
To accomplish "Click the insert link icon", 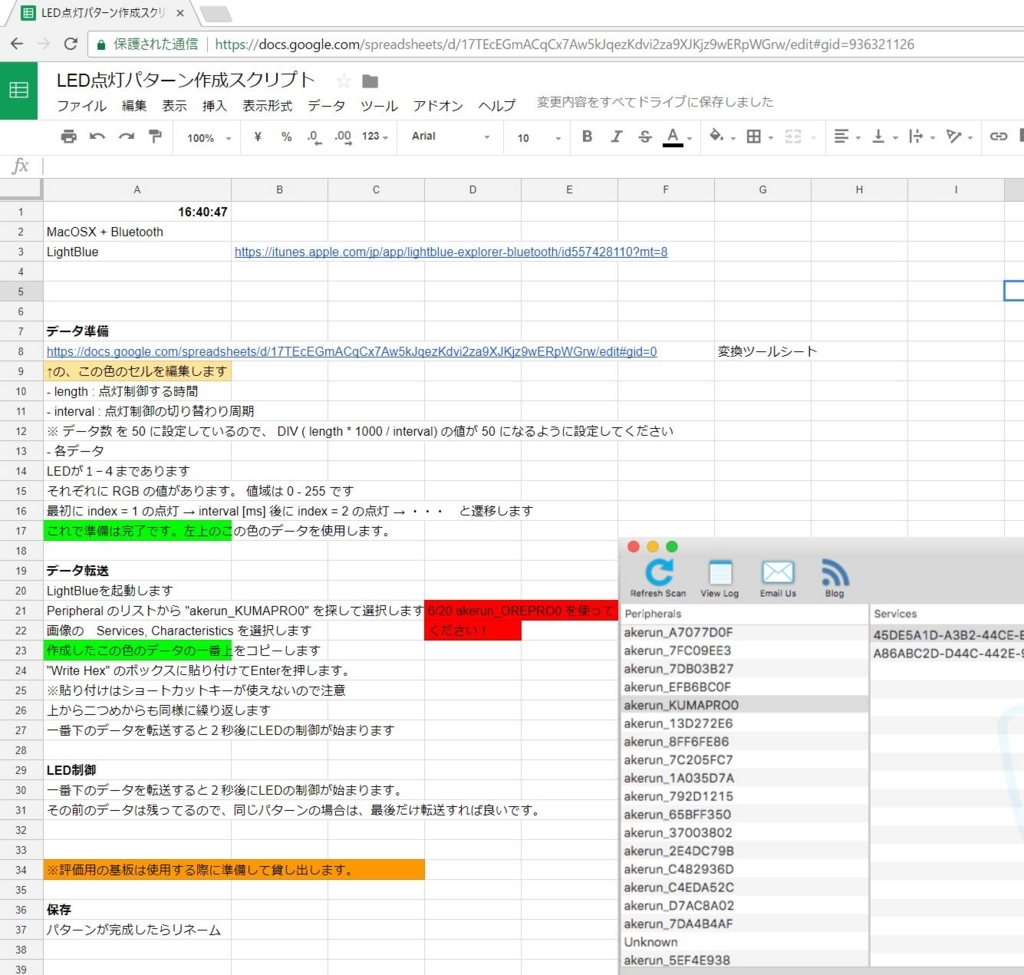I will coord(999,136).
